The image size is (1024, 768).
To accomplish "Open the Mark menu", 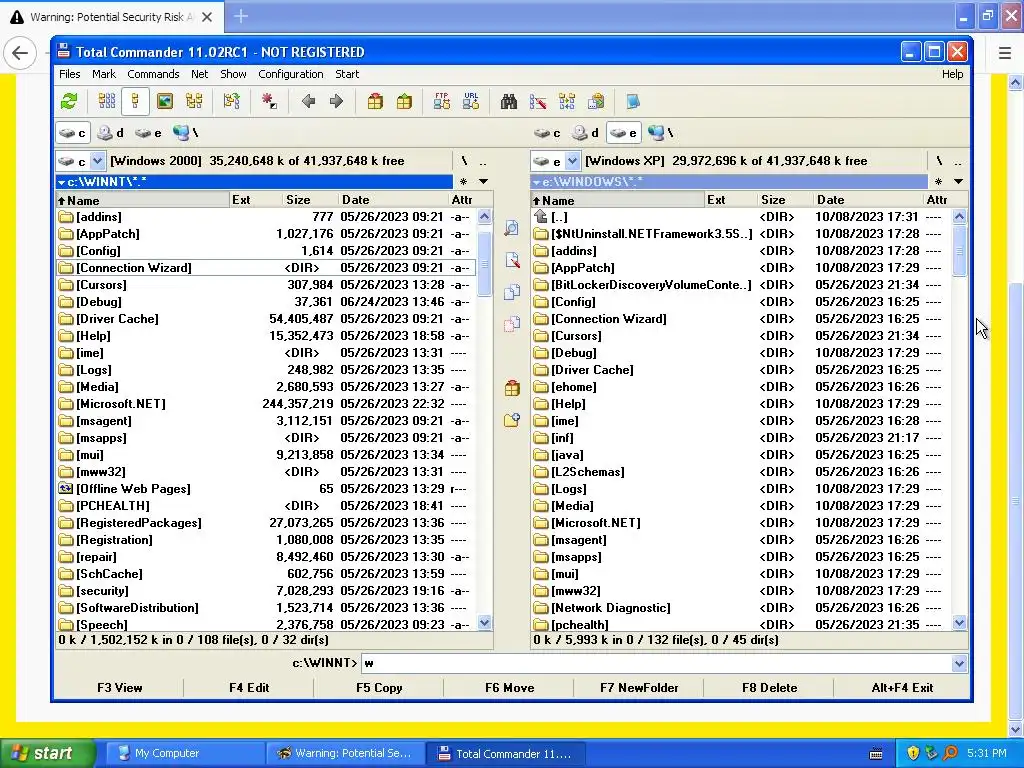I will (x=104, y=74).
